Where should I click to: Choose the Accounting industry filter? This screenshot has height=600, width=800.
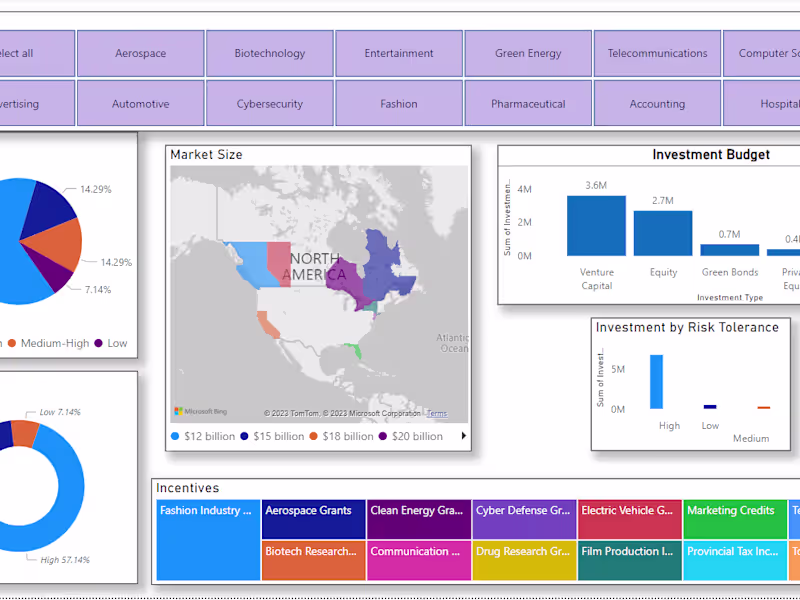657,103
